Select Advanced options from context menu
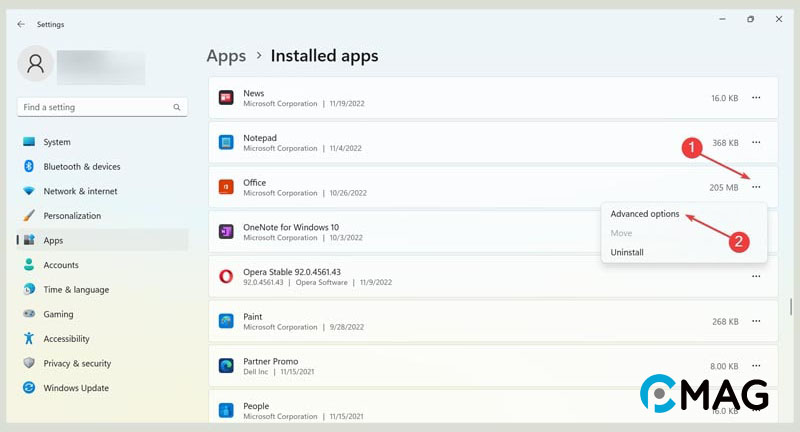This screenshot has height=432, width=800. [x=645, y=214]
